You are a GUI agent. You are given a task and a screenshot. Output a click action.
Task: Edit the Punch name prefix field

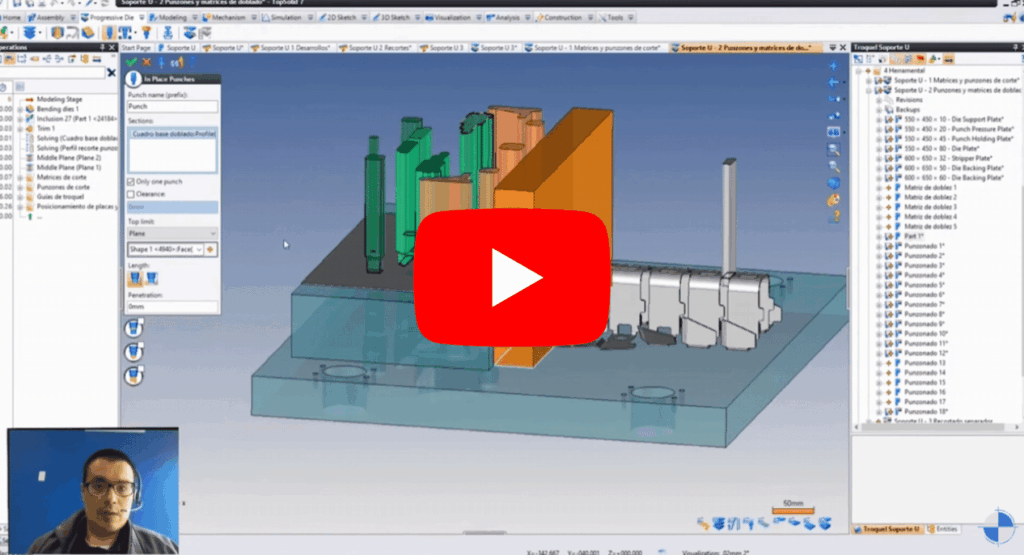coord(172,106)
